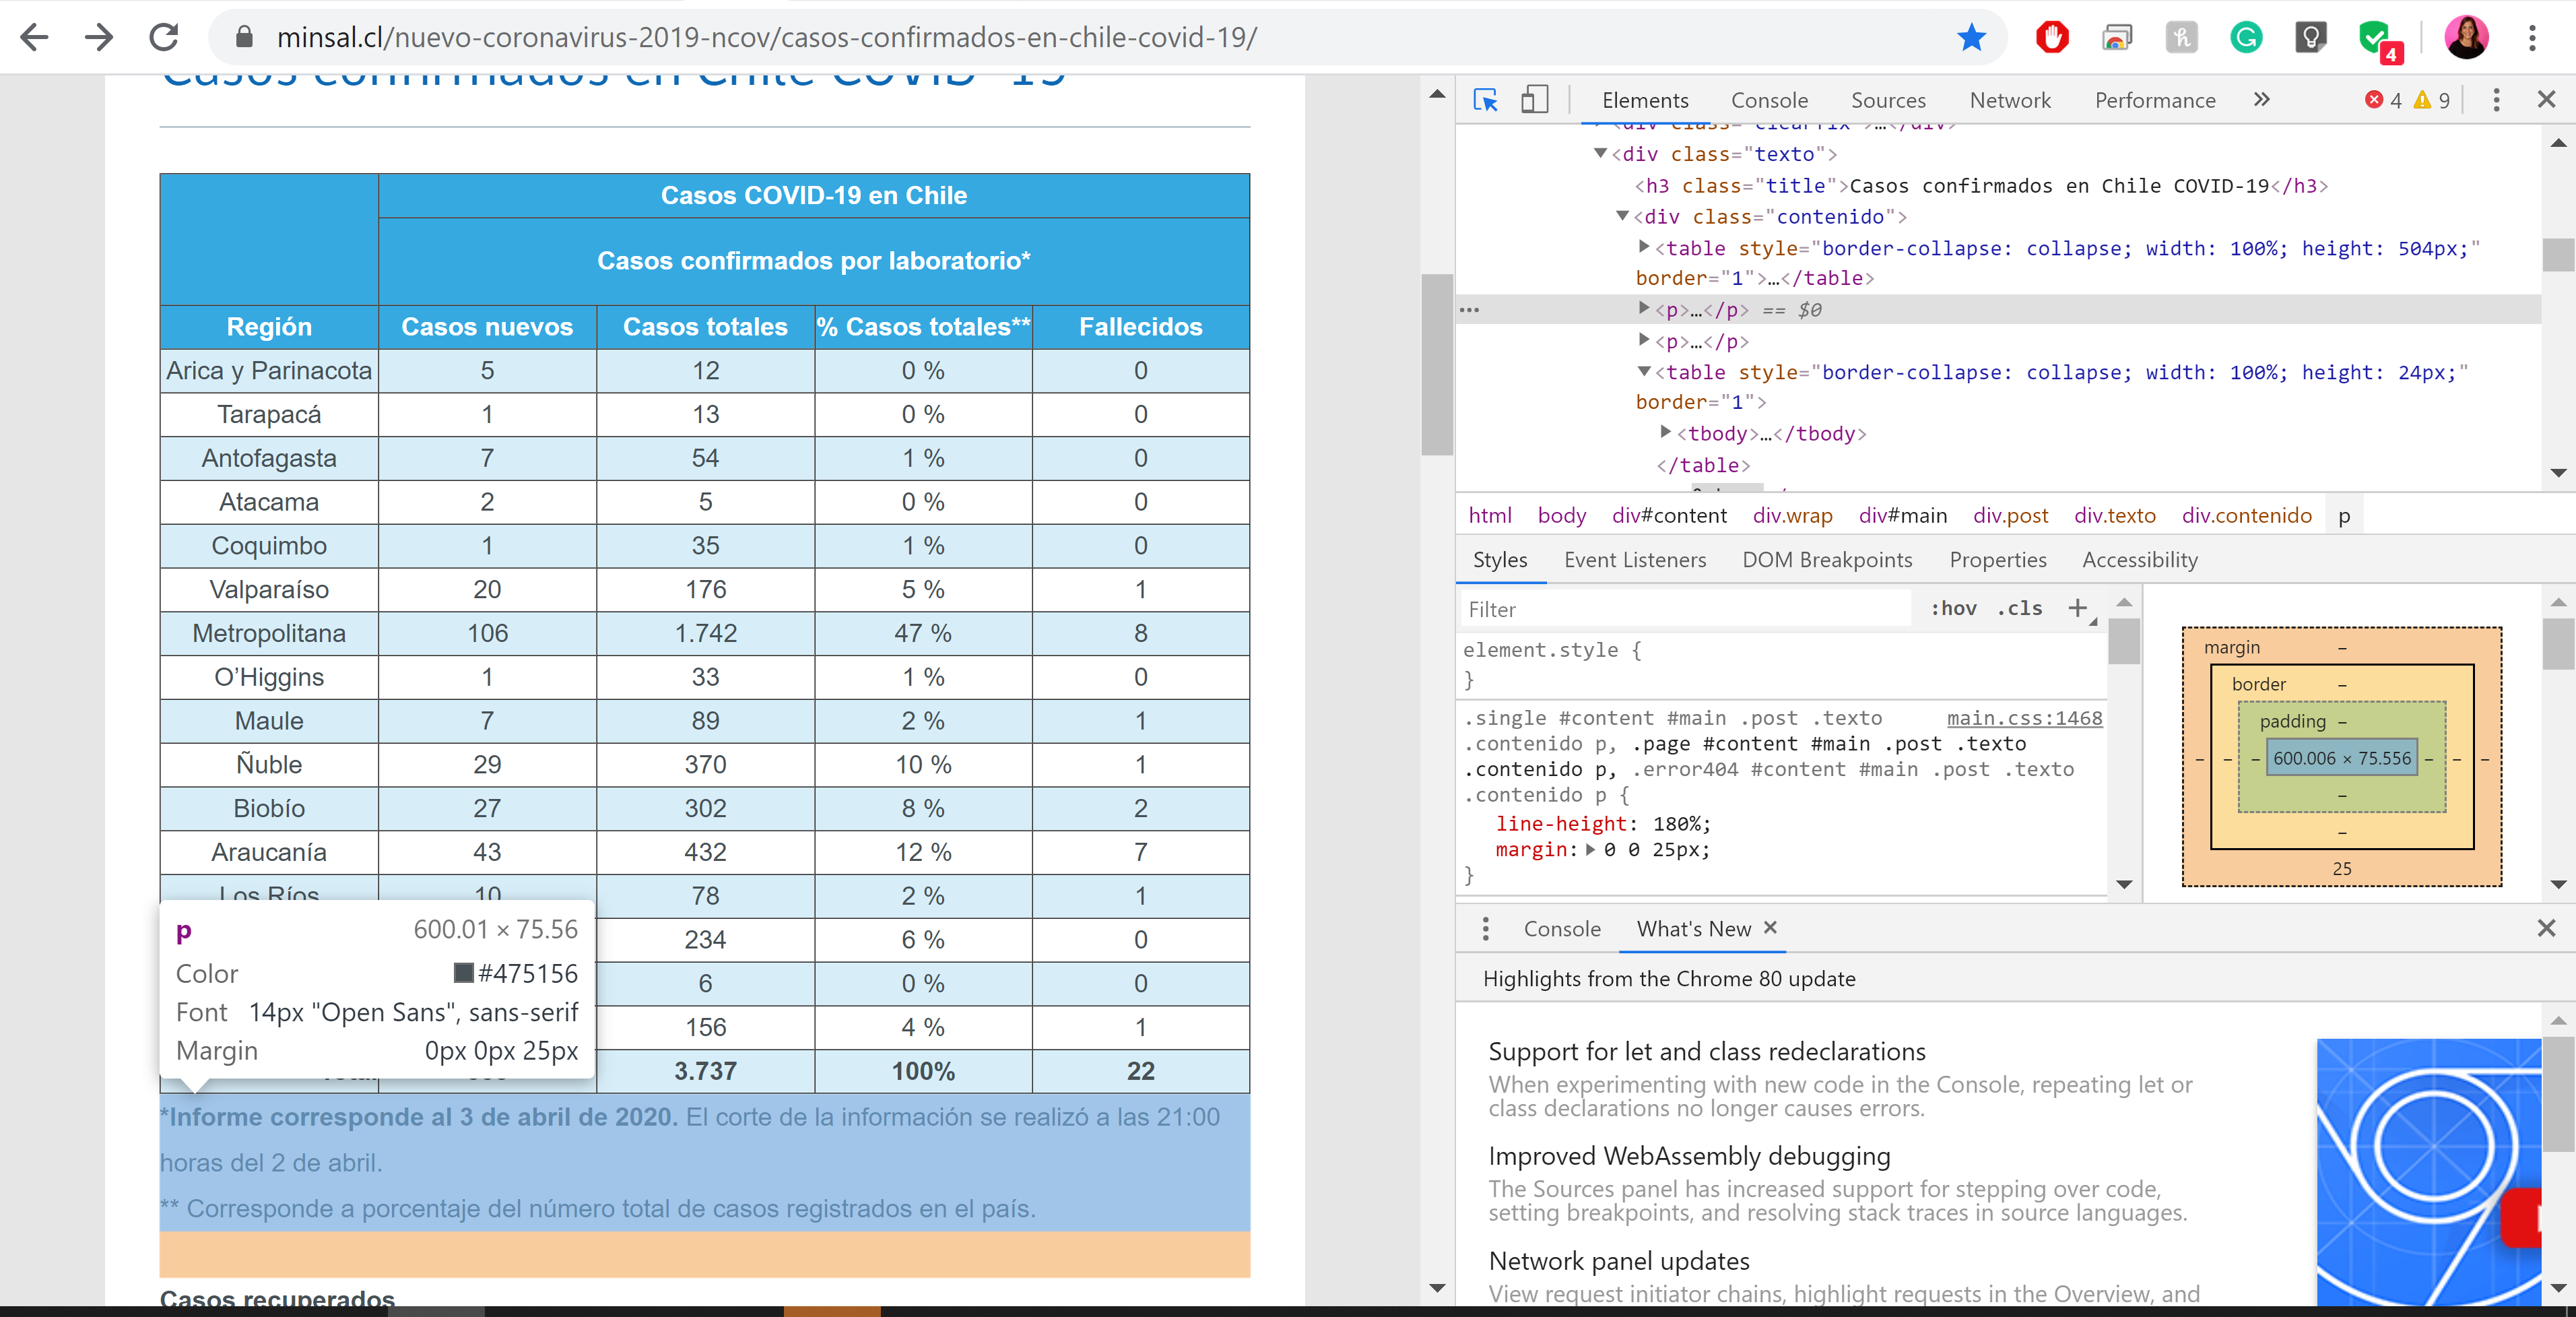Open the Sources tab
The image size is (2576, 1317).
1888,100
